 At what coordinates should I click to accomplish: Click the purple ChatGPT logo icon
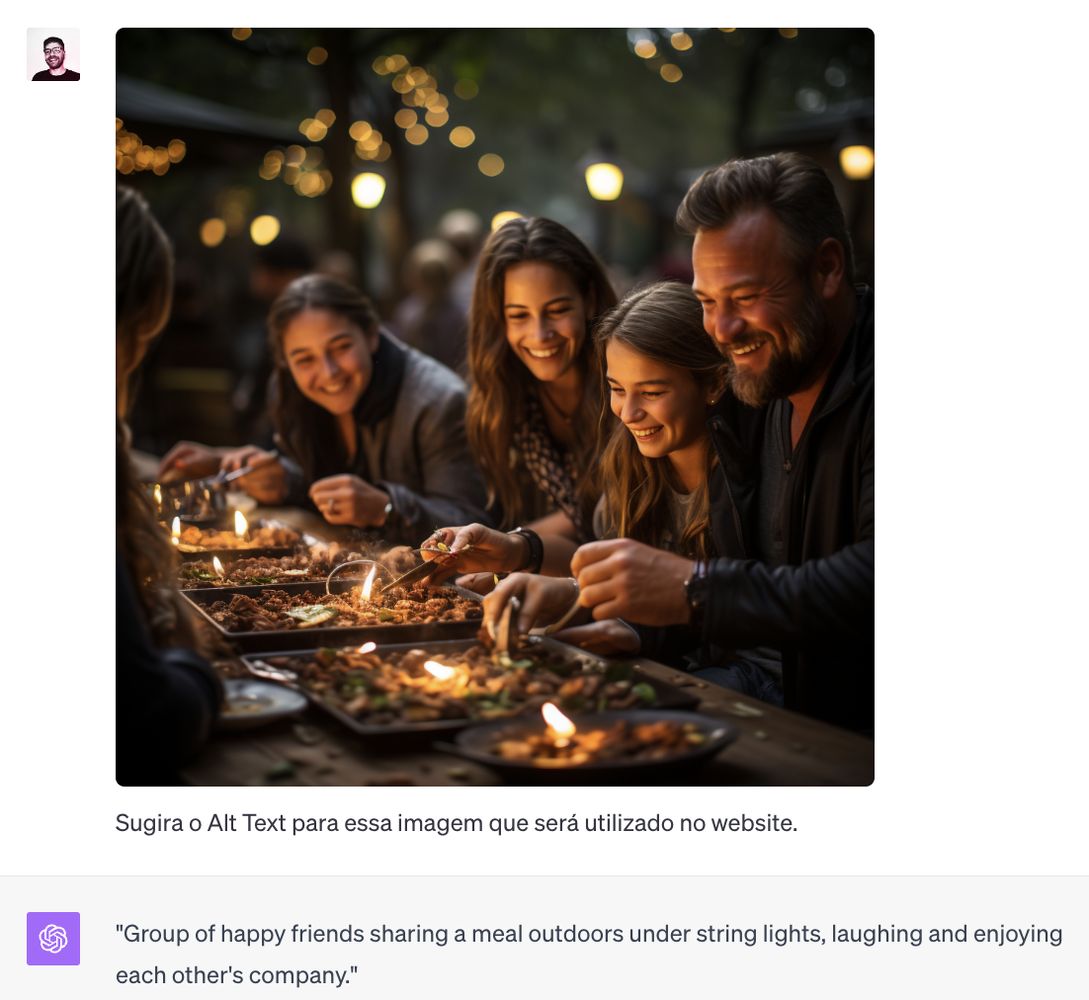point(53,938)
